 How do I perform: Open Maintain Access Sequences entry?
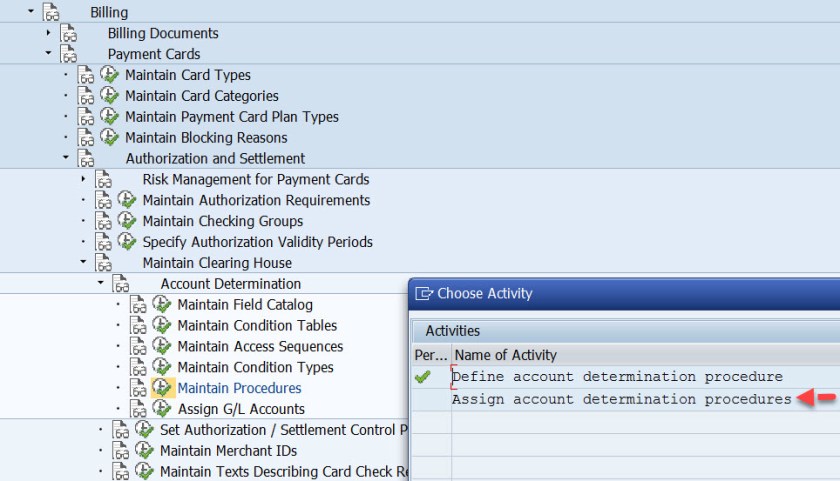260,346
